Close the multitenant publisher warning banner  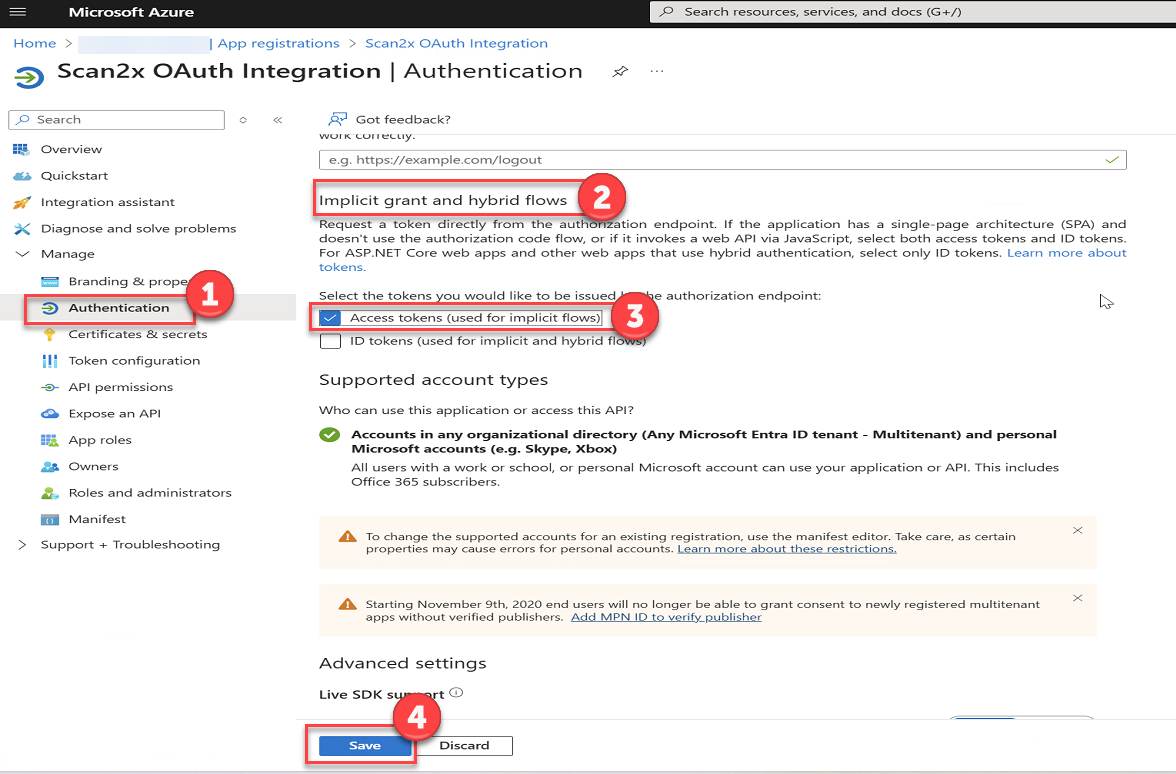(x=1077, y=598)
